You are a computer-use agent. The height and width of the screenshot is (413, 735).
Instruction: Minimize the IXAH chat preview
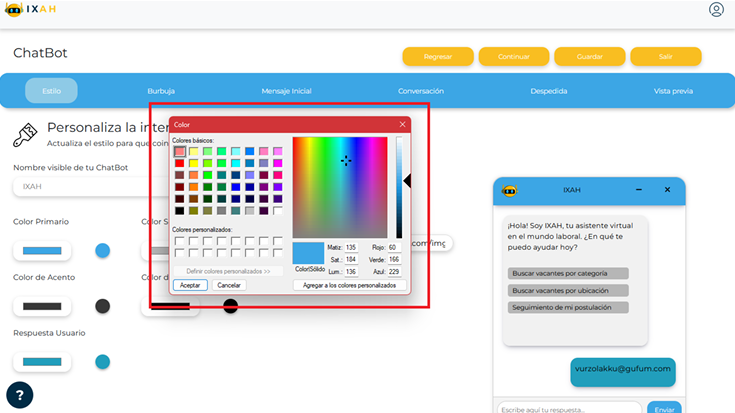point(638,190)
